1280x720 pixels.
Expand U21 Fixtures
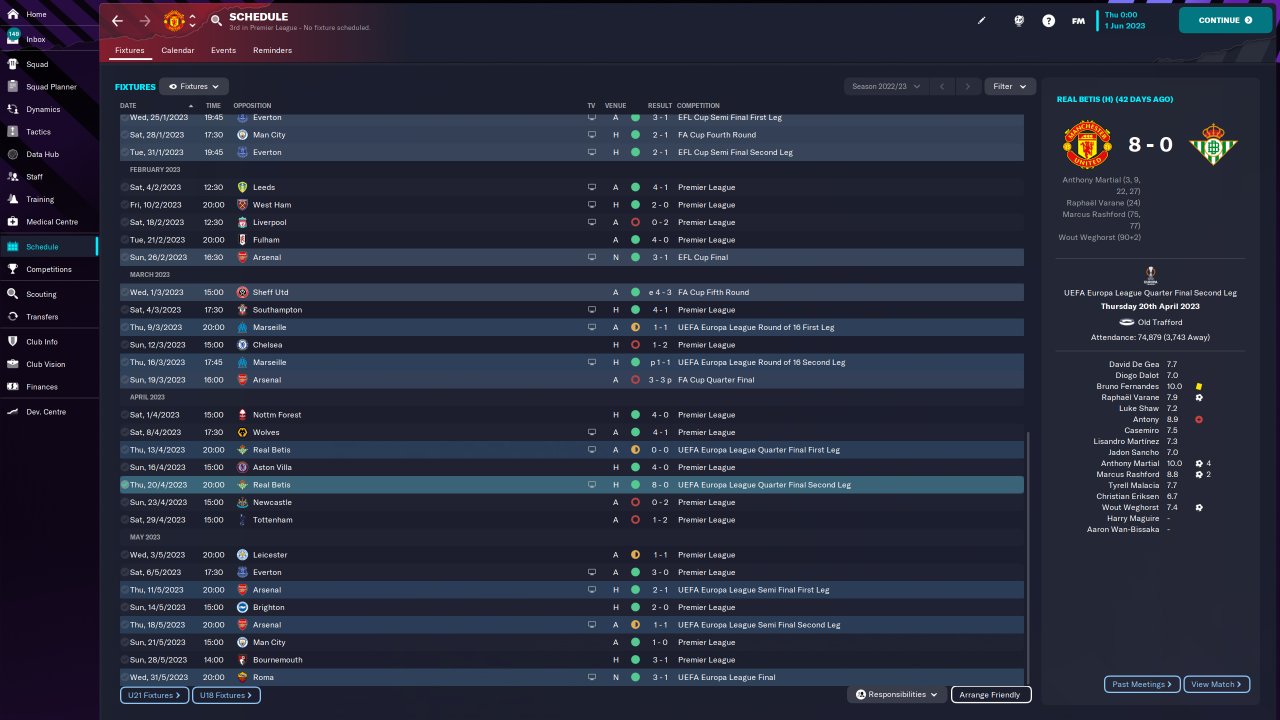[154, 695]
